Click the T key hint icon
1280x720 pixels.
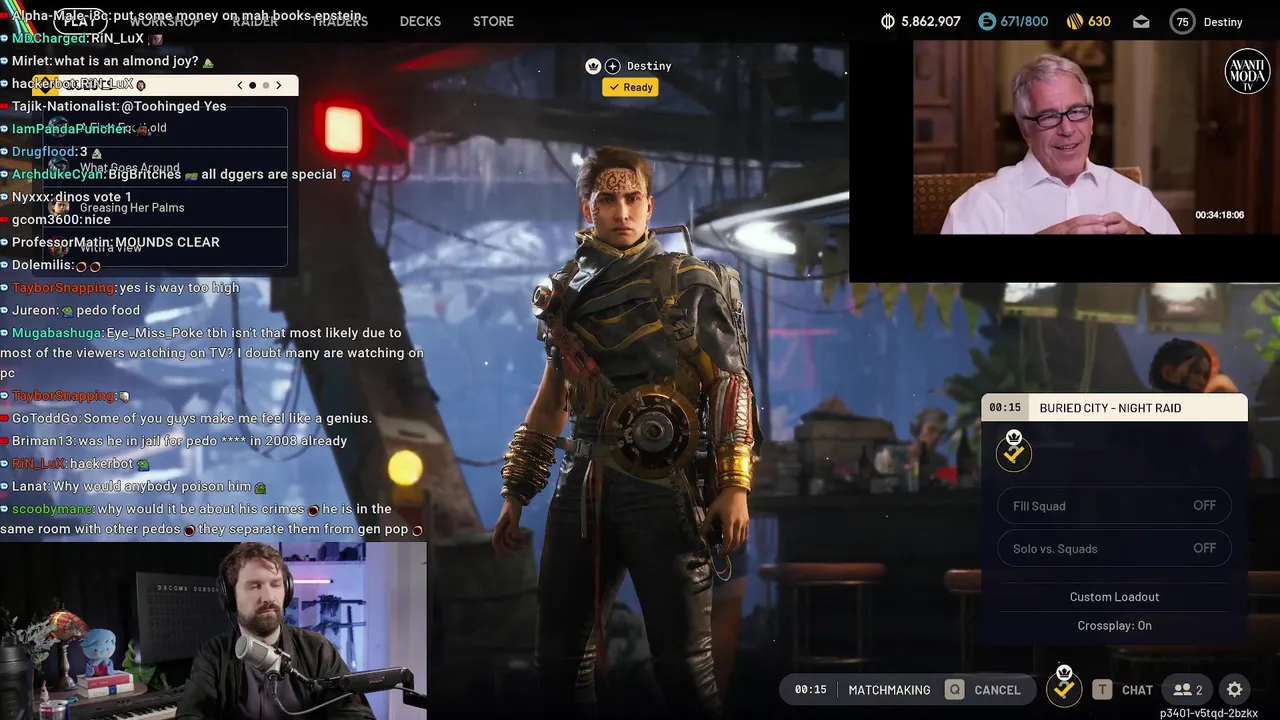1102,690
